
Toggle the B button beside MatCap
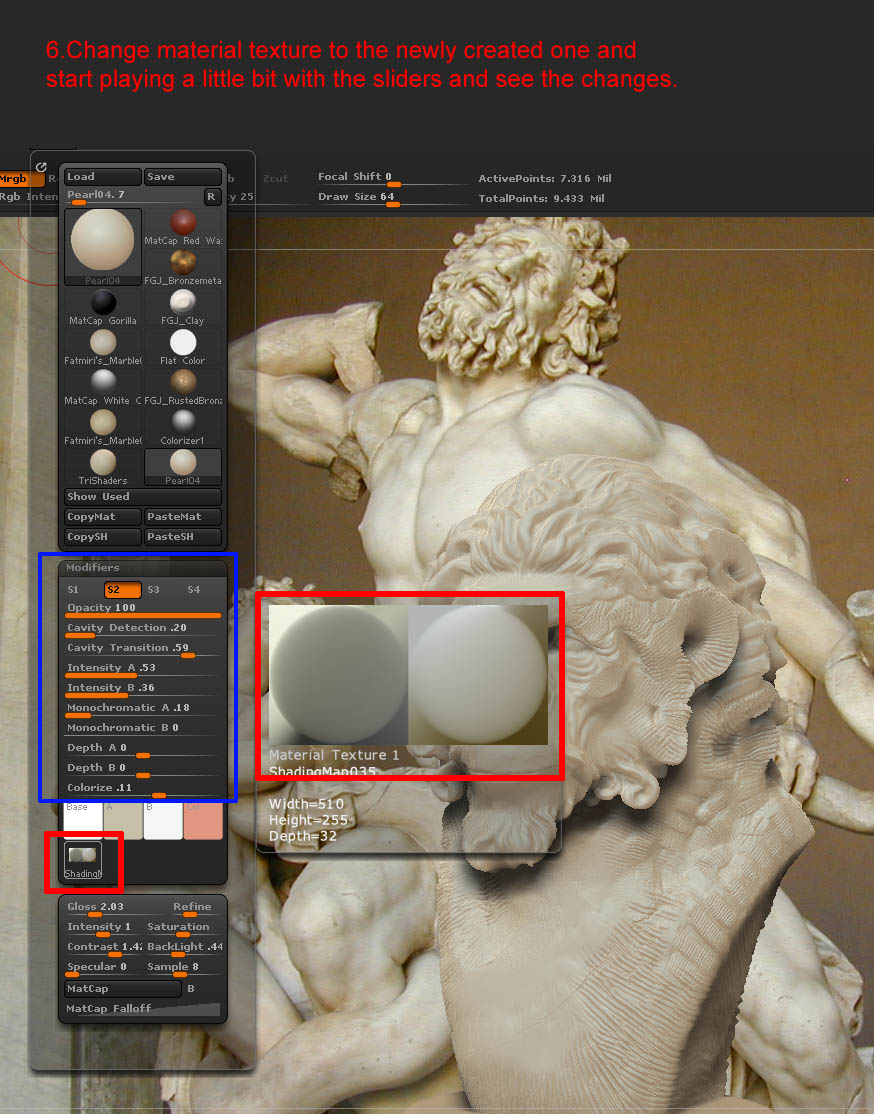click(190, 989)
